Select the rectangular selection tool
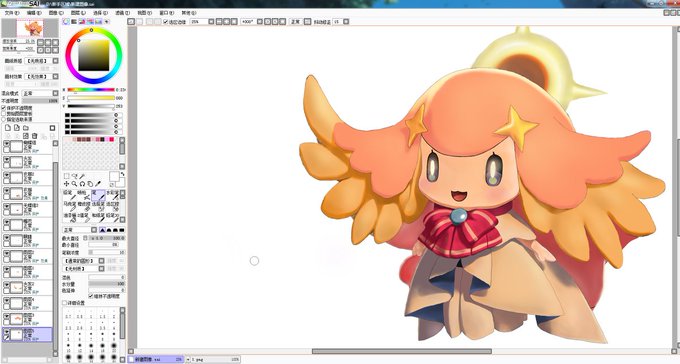 pos(66,176)
